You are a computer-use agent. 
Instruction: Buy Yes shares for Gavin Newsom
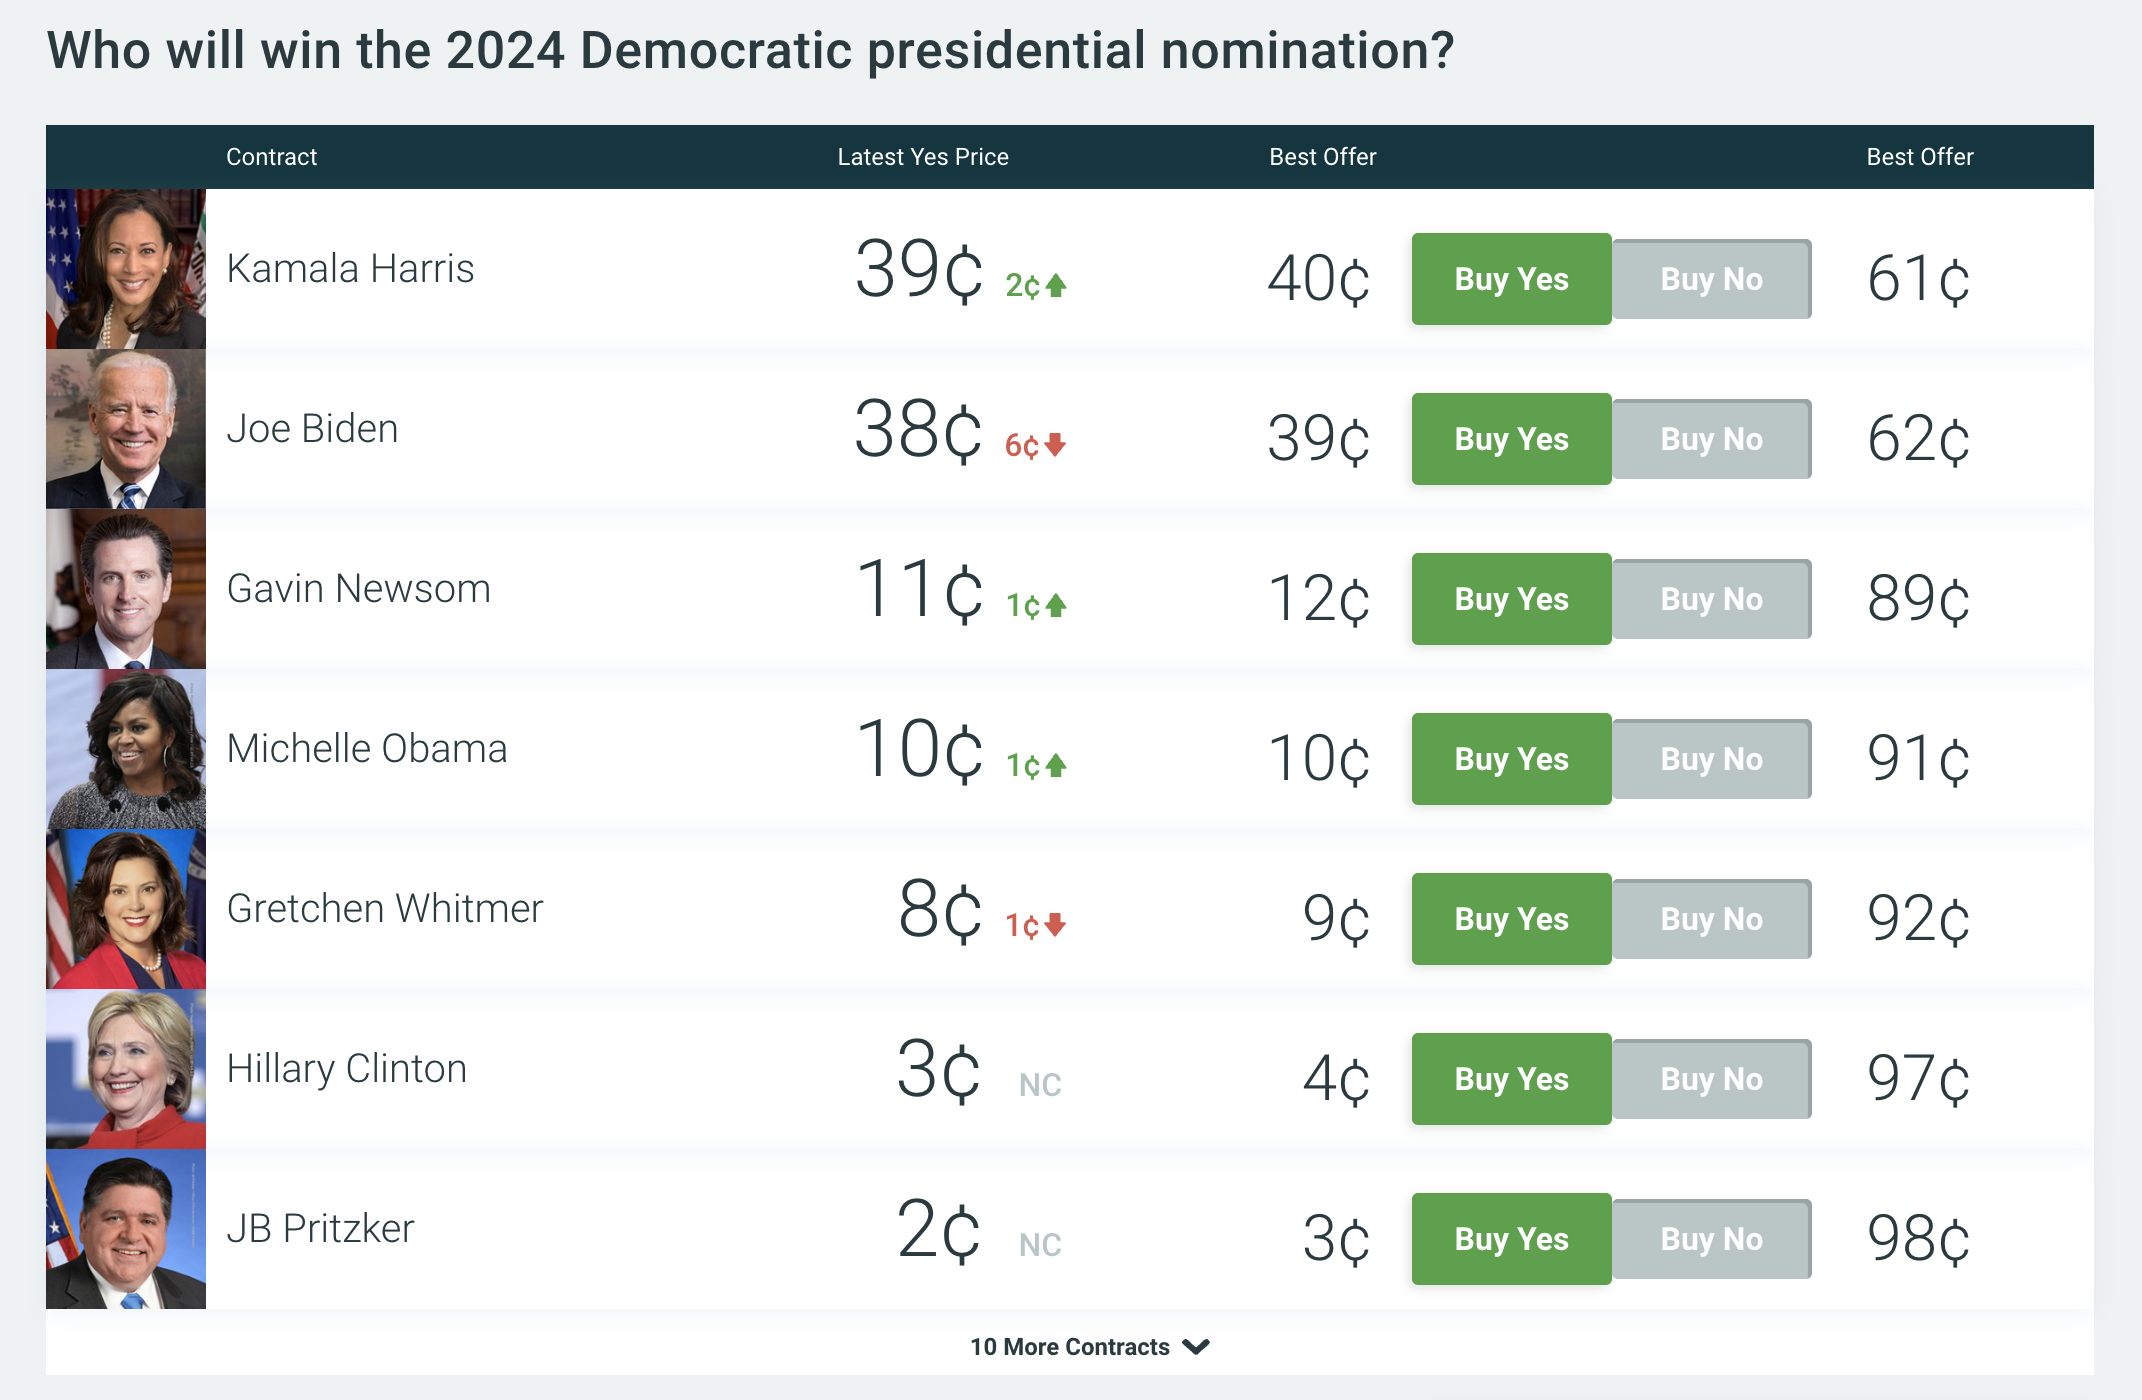pos(1511,599)
